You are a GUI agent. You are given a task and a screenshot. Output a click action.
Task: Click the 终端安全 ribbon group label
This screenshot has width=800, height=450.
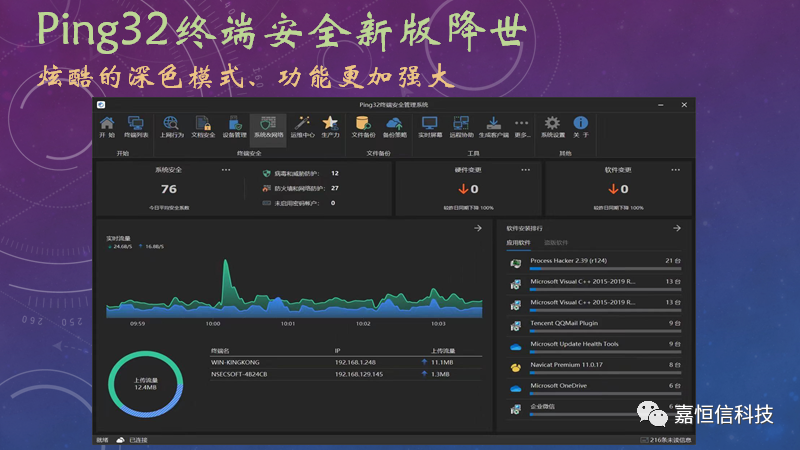(249, 153)
